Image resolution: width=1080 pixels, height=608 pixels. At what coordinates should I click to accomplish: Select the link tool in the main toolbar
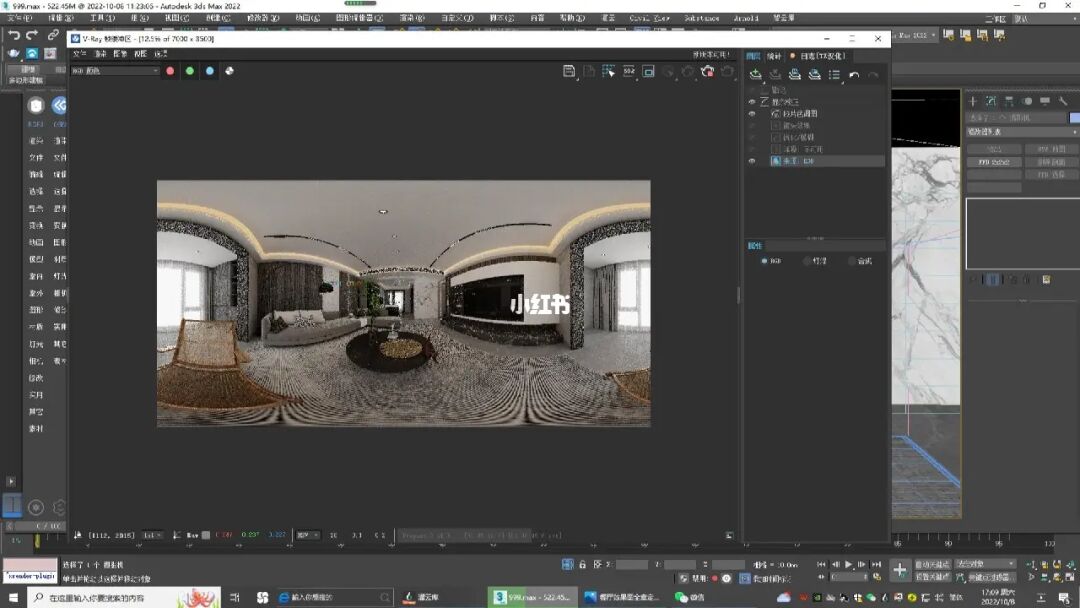point(53,34)
